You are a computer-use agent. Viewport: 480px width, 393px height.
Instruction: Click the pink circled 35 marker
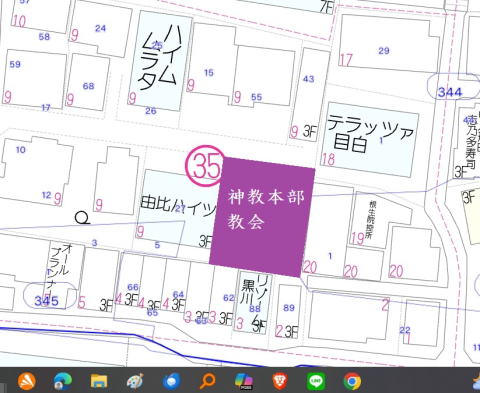click(x=204, y=166)
